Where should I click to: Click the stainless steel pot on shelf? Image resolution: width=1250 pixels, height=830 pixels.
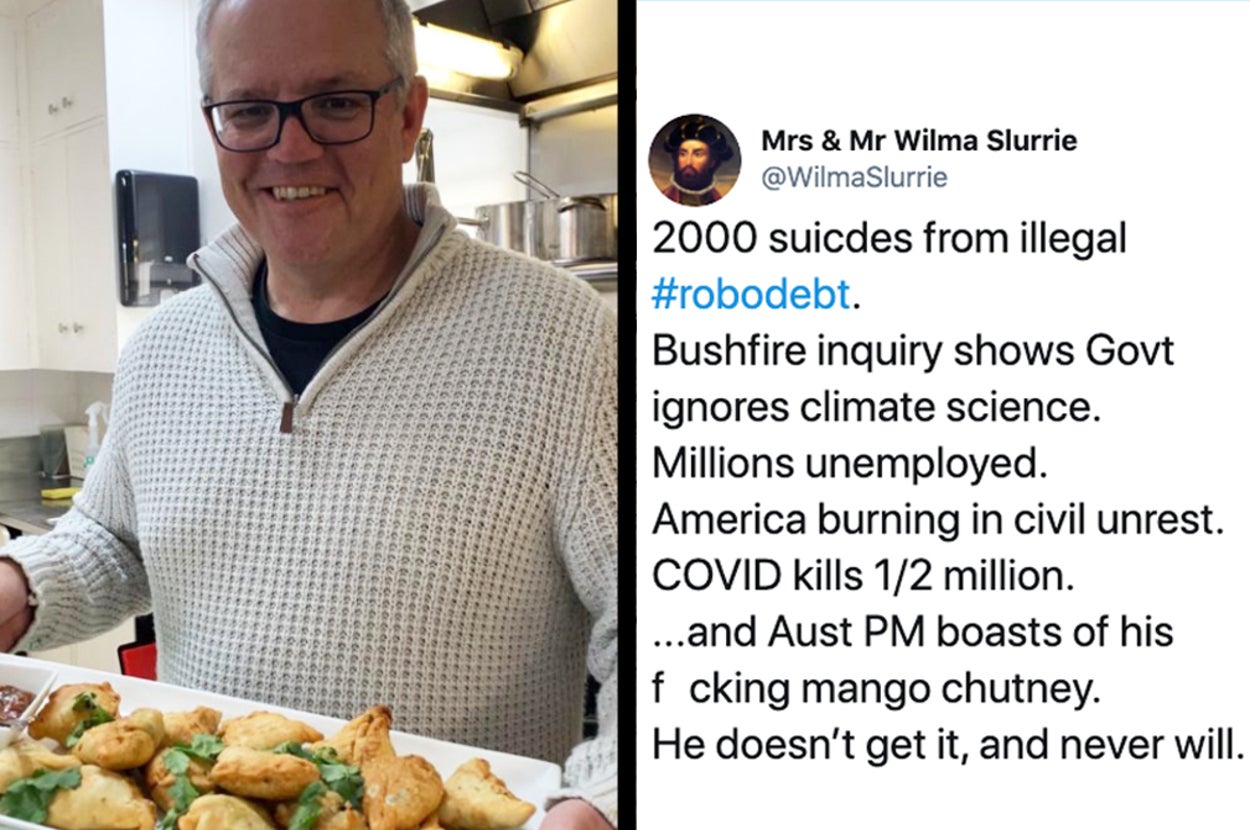(546, 226)
